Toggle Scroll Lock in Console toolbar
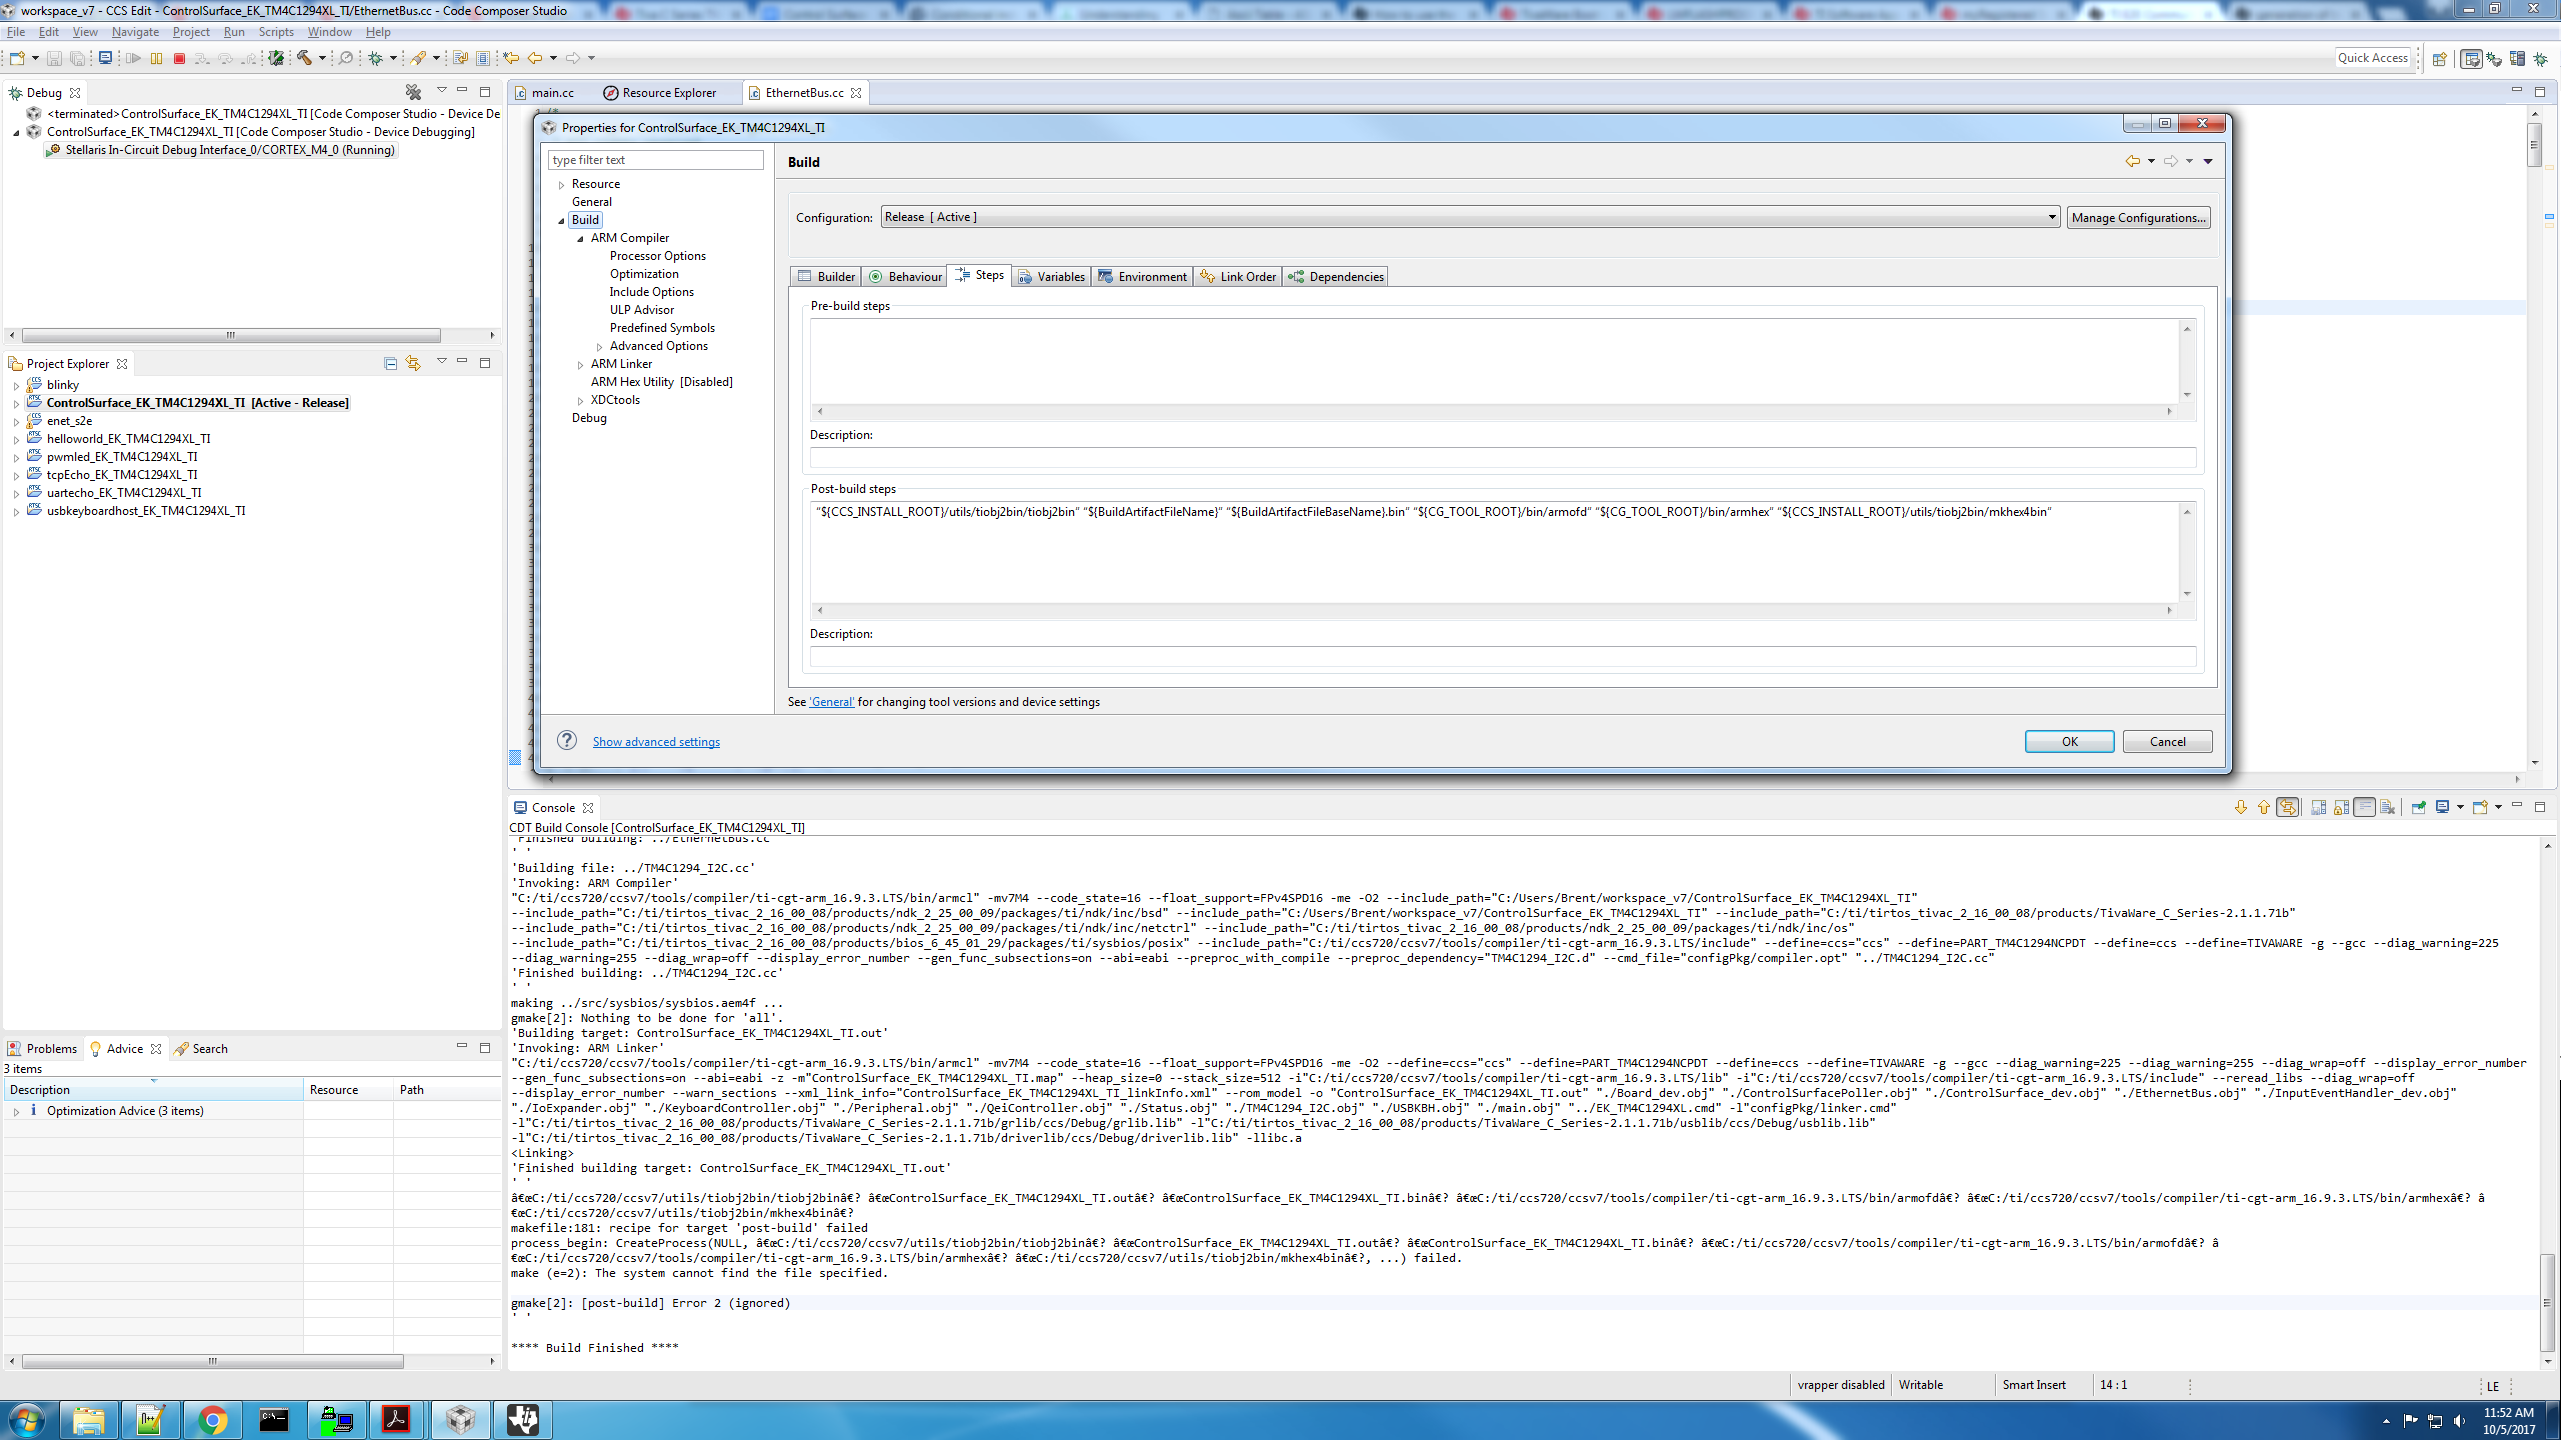This screenshot has width=2561, height=1440. pos(2341,807)
